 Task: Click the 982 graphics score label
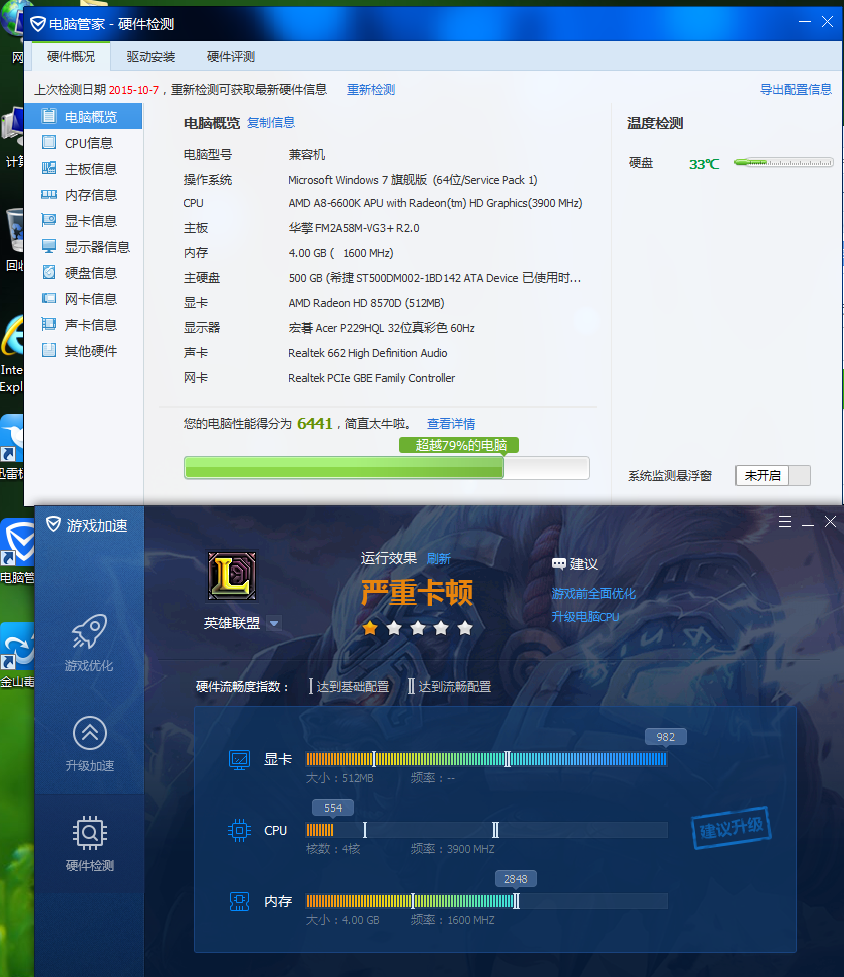665,737
